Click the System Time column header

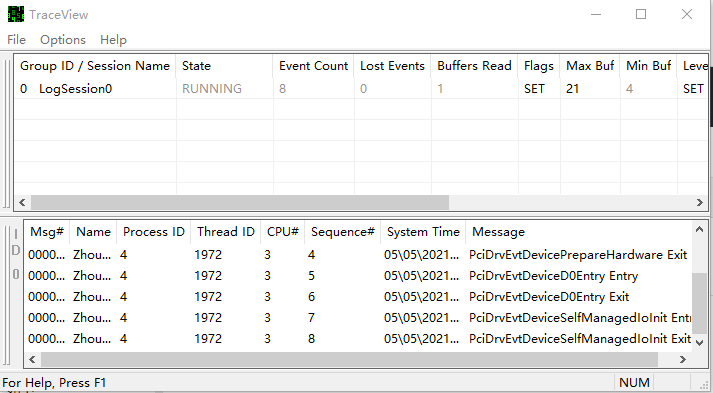point(423,232)
